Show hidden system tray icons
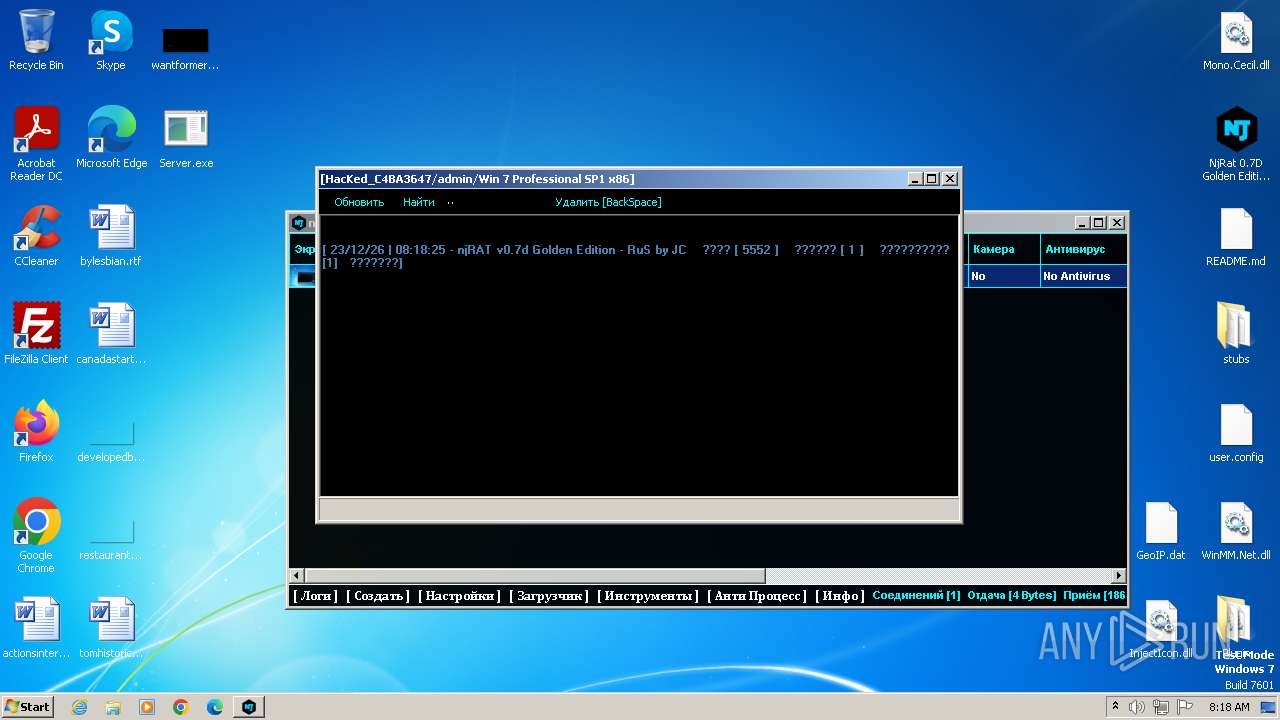The width and height of the screenshot is (1280, 720). click(1115, 707)
